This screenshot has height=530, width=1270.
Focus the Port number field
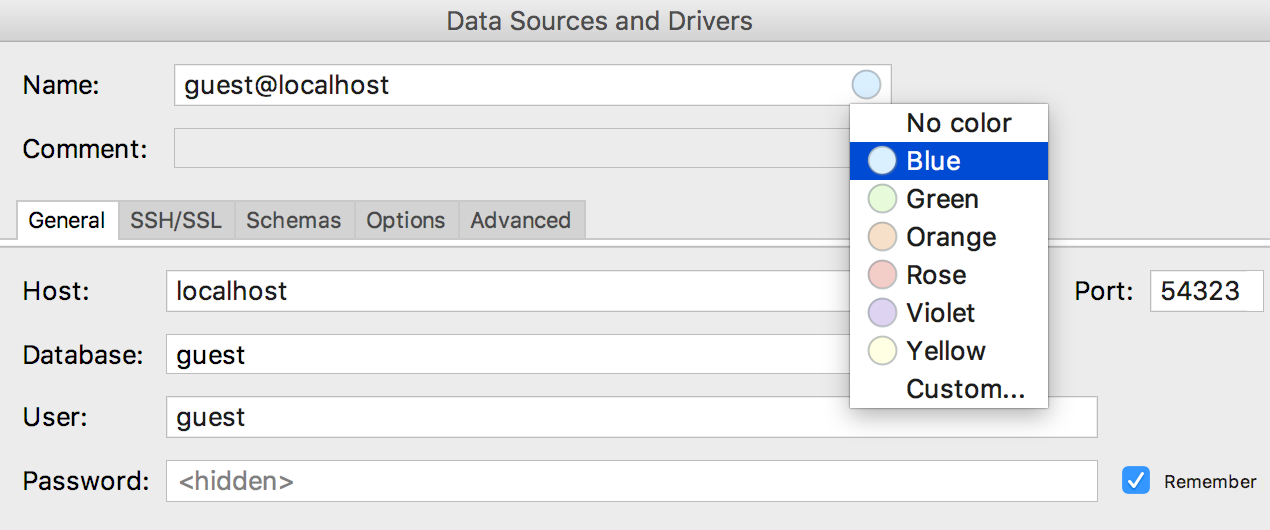[1205, 291]
